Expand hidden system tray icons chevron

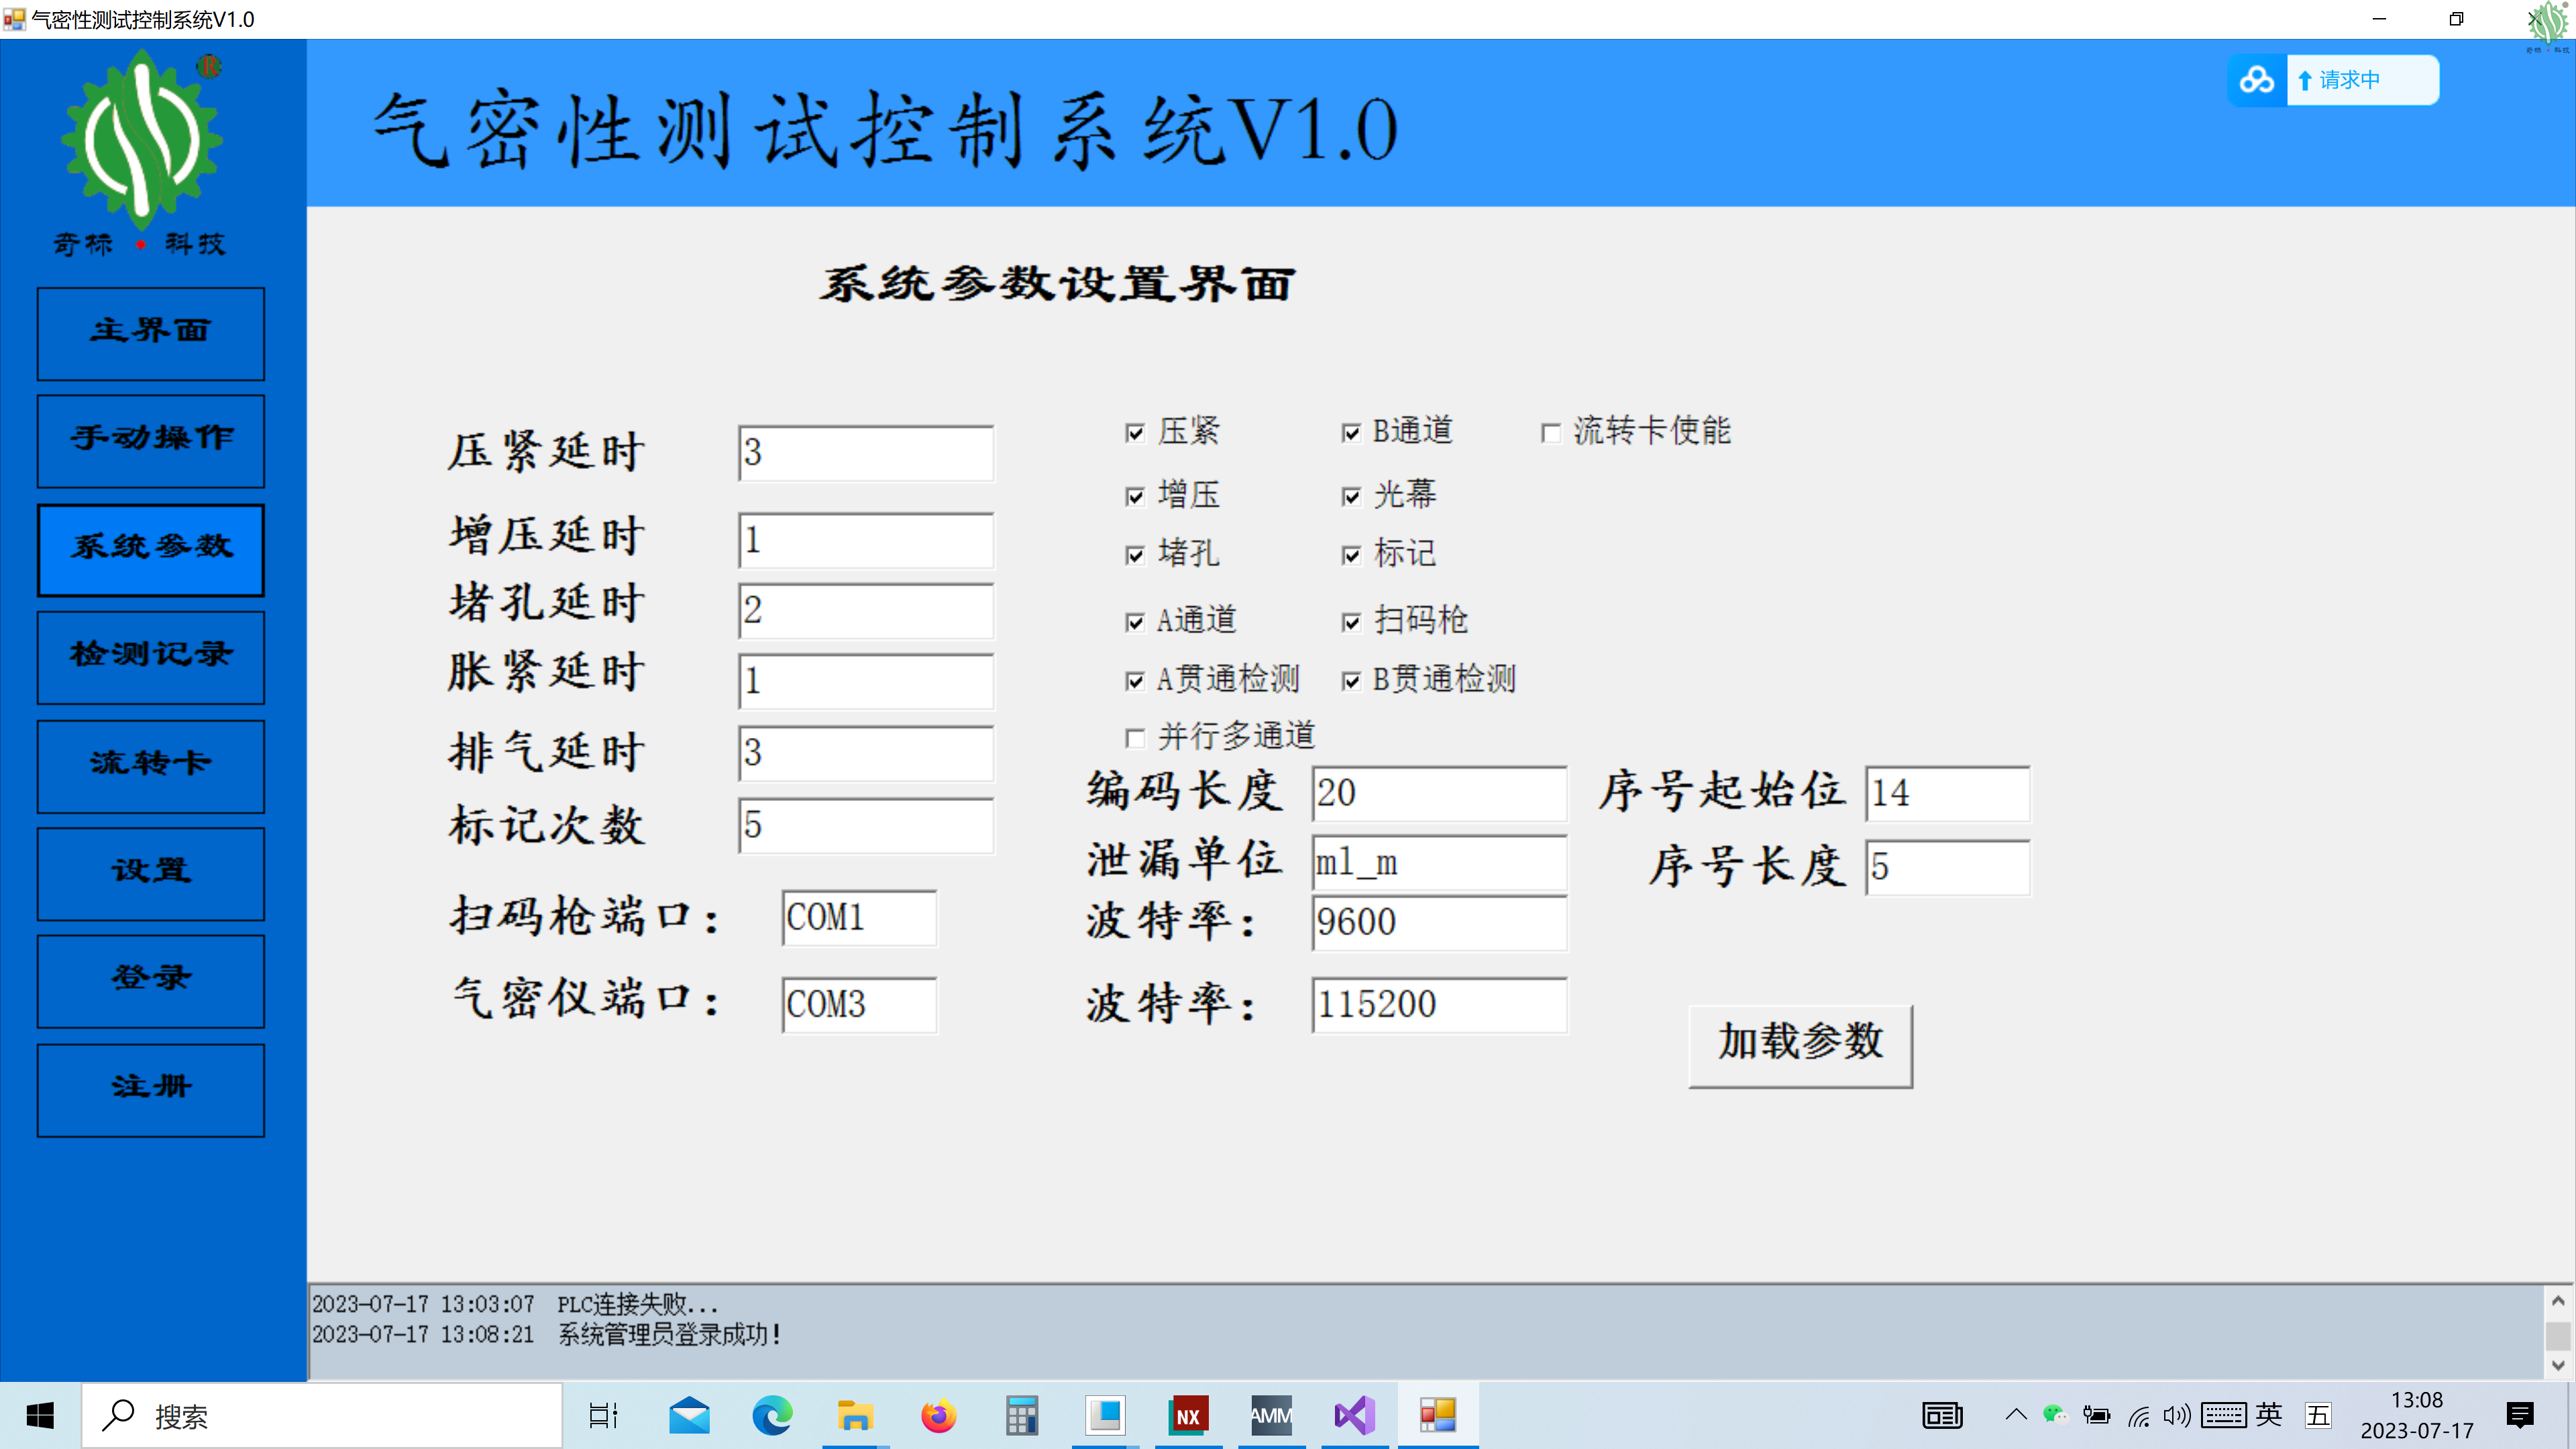coord(2016,1415)
